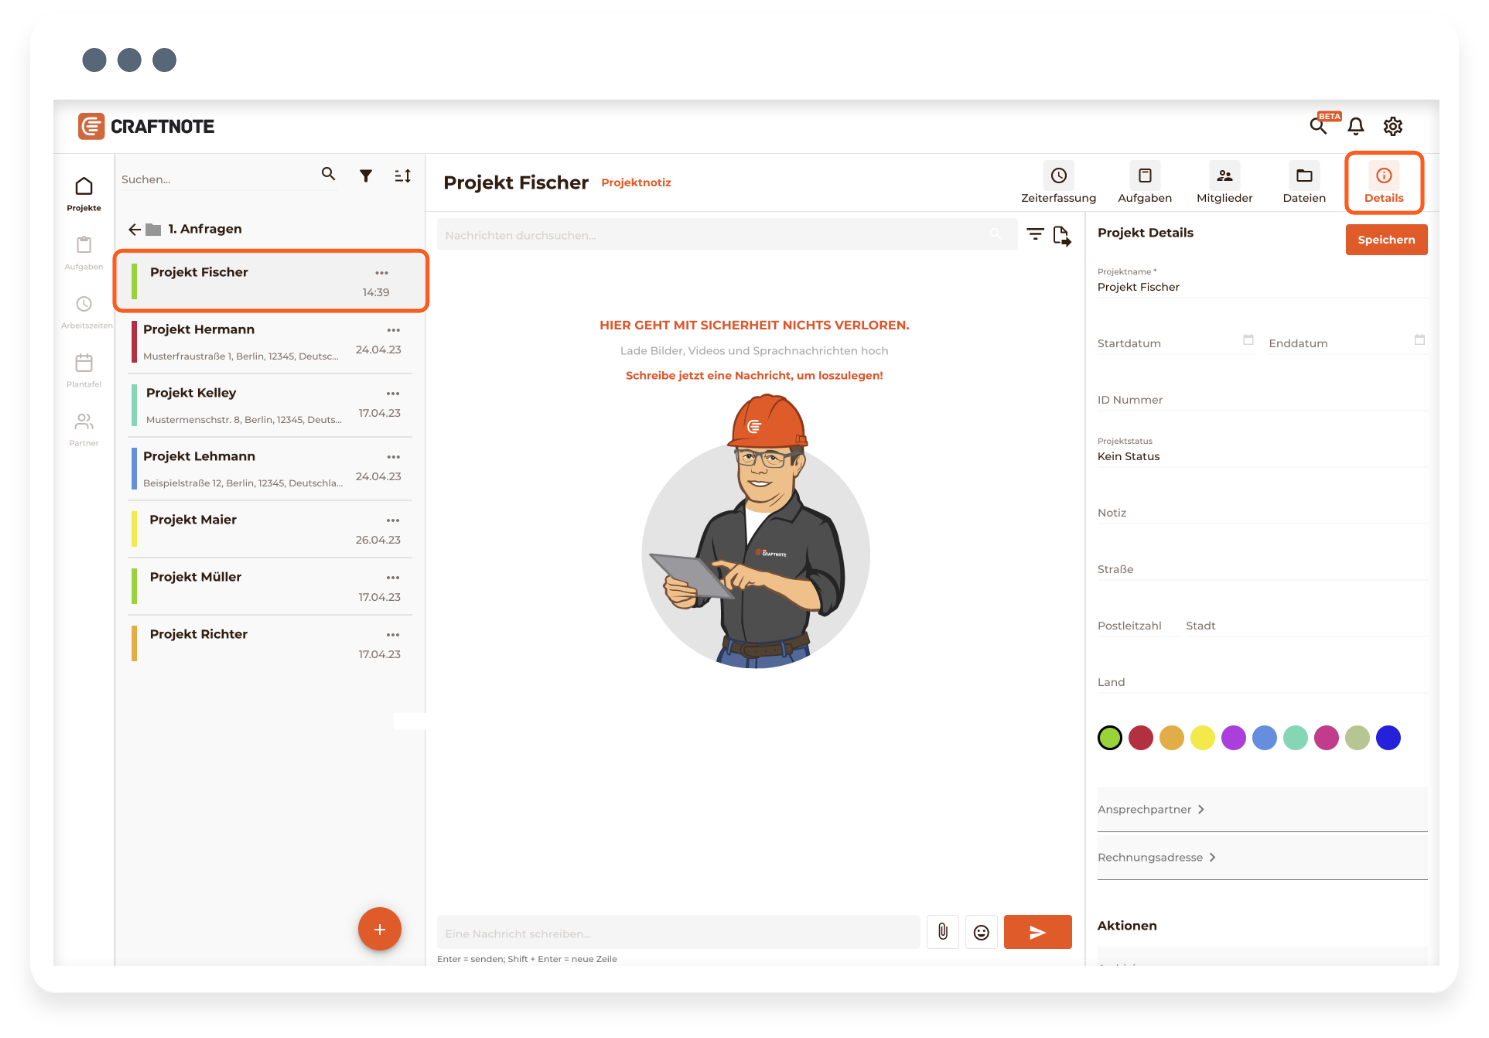The image size is (1489, 1038).
Task: Add new project with plus button
Action: [380, 929]
